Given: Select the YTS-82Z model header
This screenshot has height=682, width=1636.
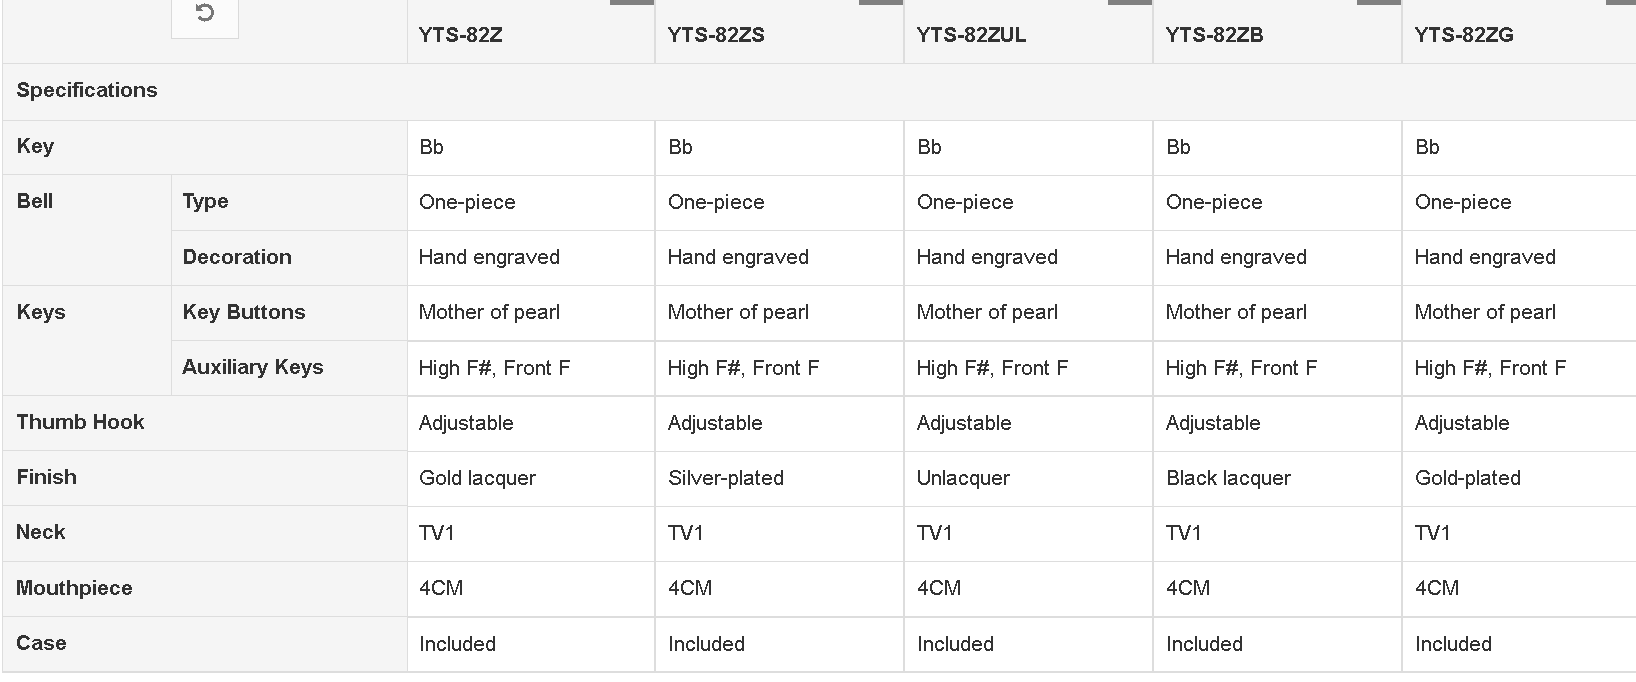Looking at the screenshot, I should click(460, 35).
